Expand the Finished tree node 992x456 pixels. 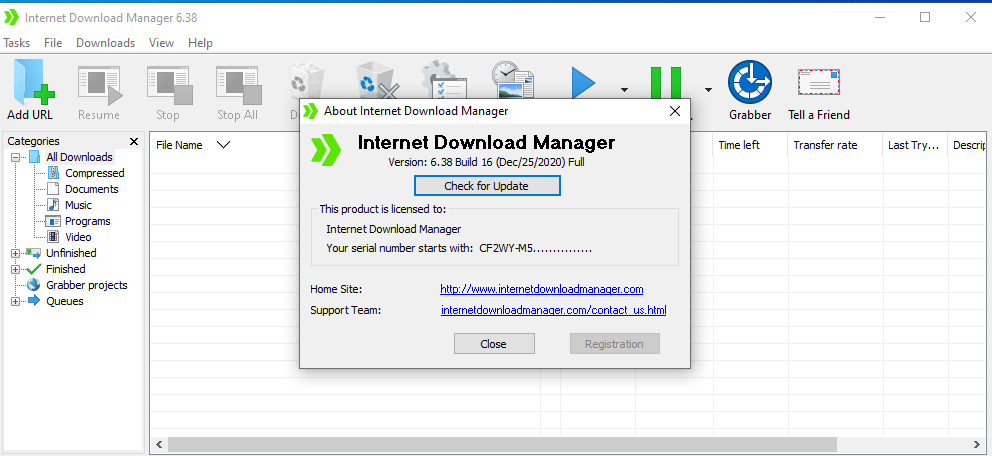point(15,269)
